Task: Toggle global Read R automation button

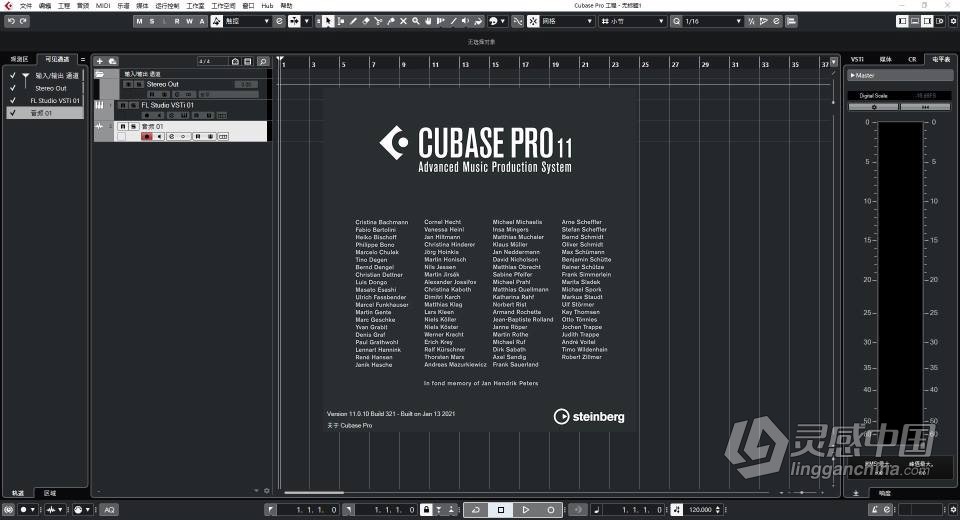Action: pos(177,21)
